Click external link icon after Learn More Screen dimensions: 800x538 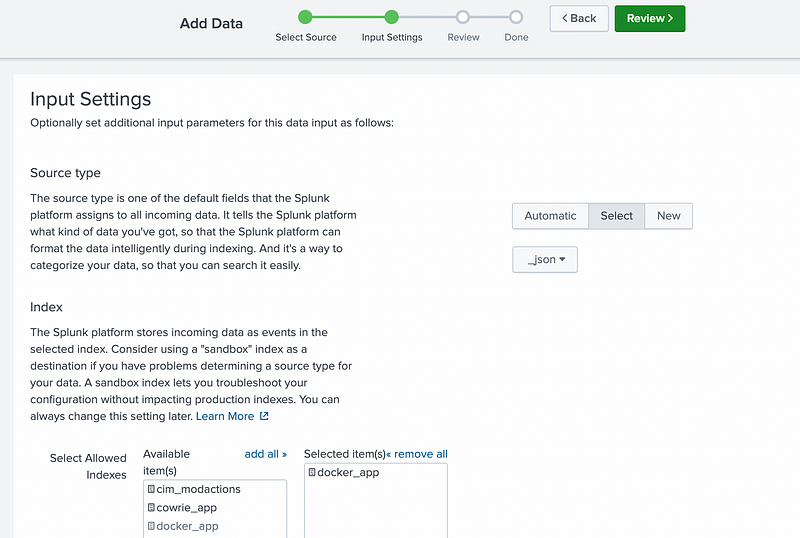pos(264,416)
